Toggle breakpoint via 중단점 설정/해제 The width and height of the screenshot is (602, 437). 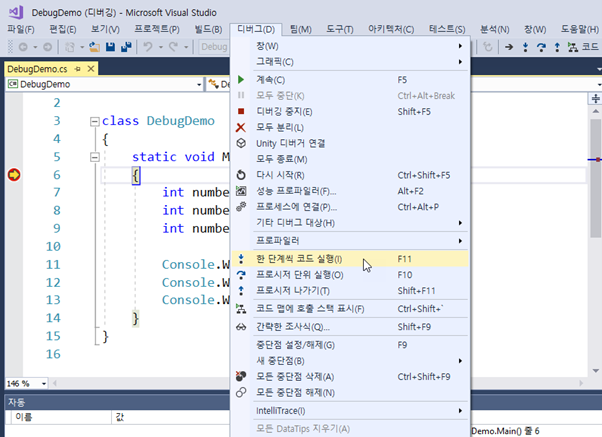pyautogui.click(x=295, y=344)
